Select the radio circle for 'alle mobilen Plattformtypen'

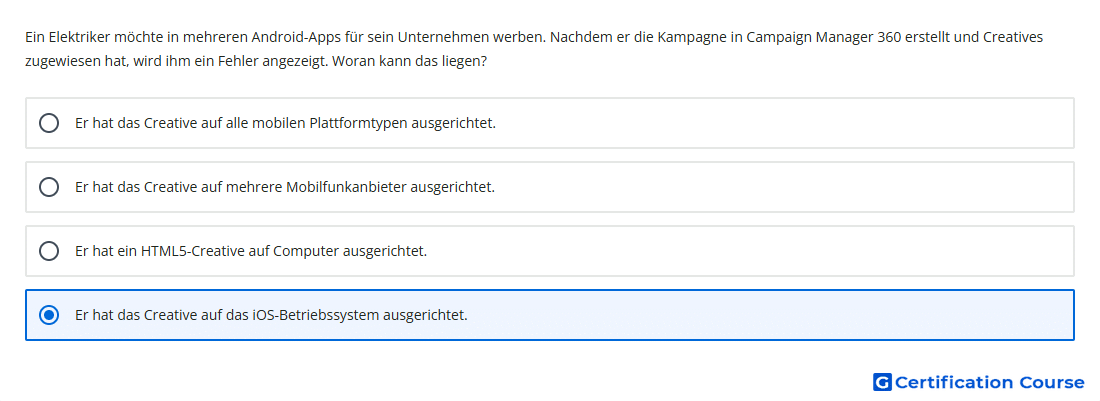tap(49, 123)
